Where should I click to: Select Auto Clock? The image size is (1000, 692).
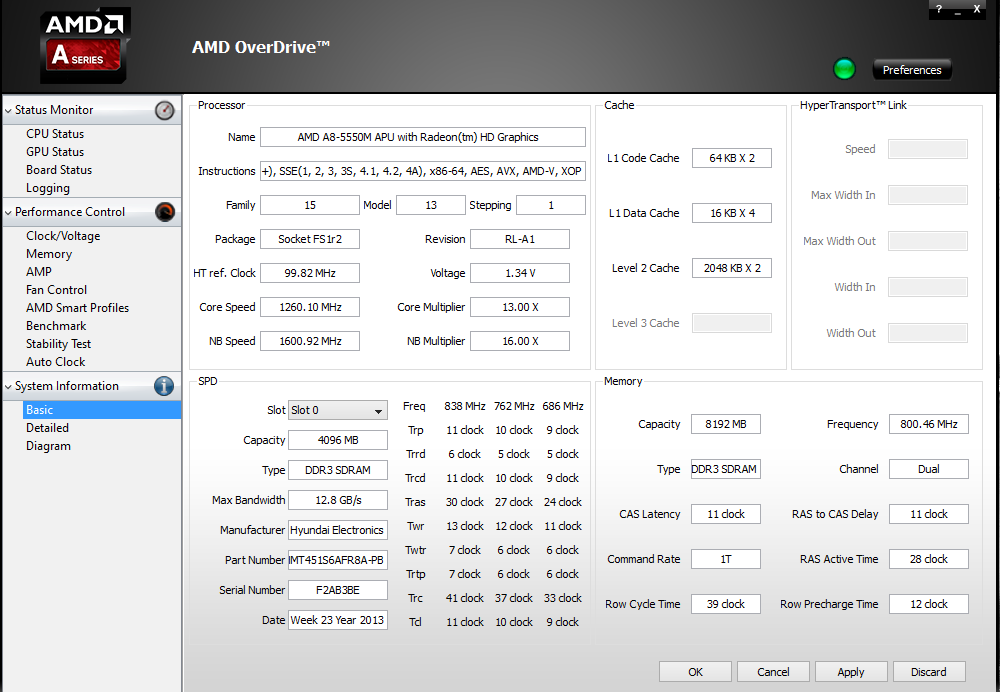55,362
